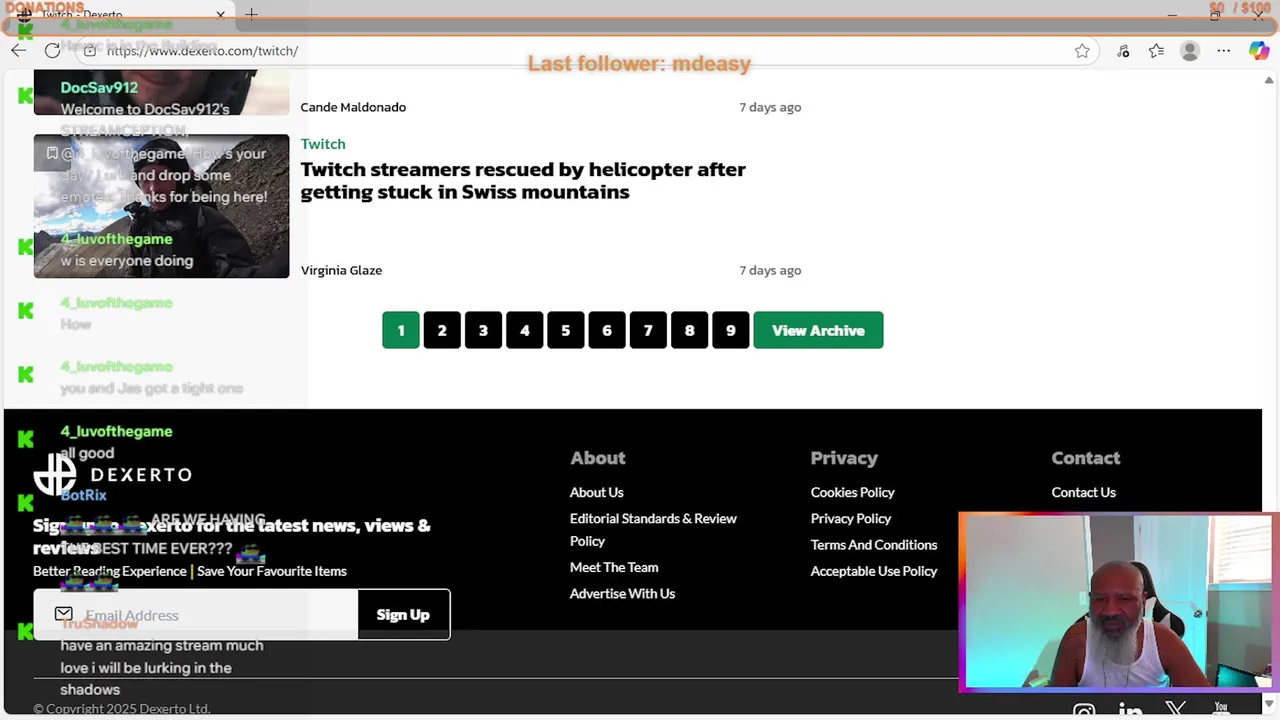Click the envelope icon in the email field
1280x720 pixels.
point(63,614)
